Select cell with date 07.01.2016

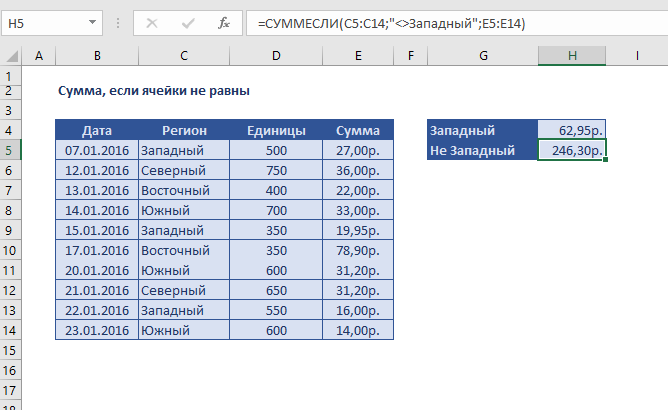(x=97, y=150)
